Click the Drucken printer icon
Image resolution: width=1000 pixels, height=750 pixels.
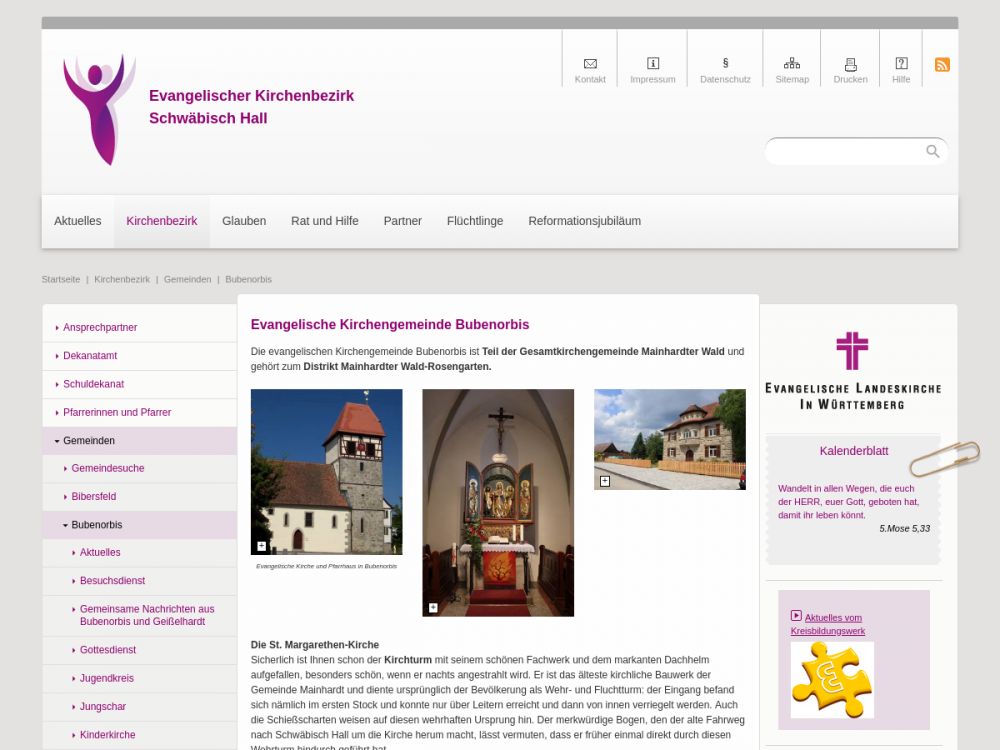pos(850,64)
